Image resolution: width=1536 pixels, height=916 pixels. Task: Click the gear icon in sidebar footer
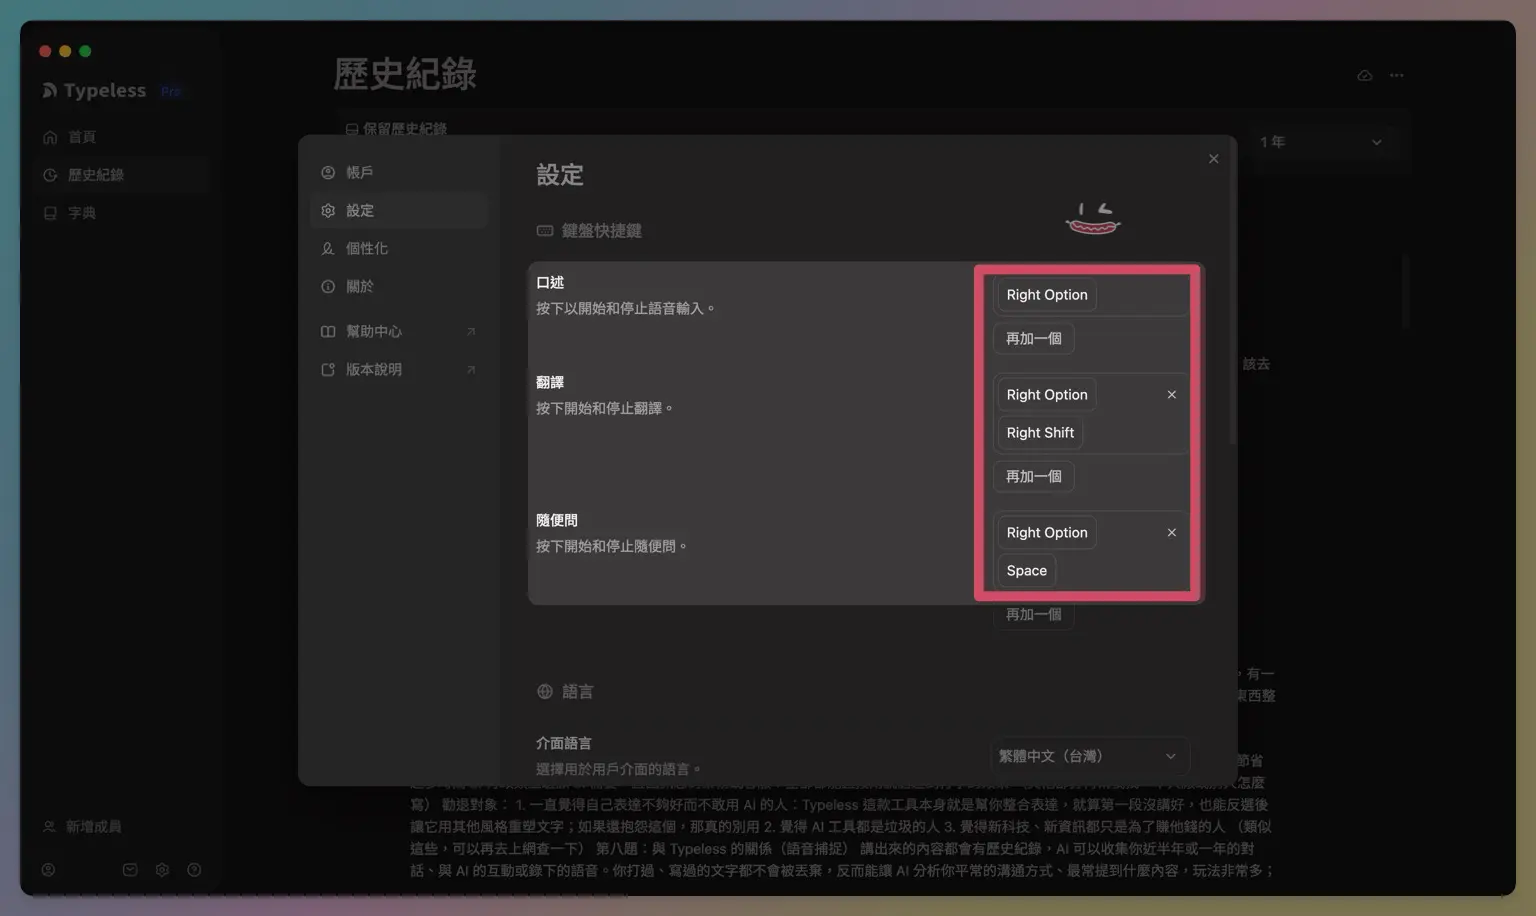(162, 870)
